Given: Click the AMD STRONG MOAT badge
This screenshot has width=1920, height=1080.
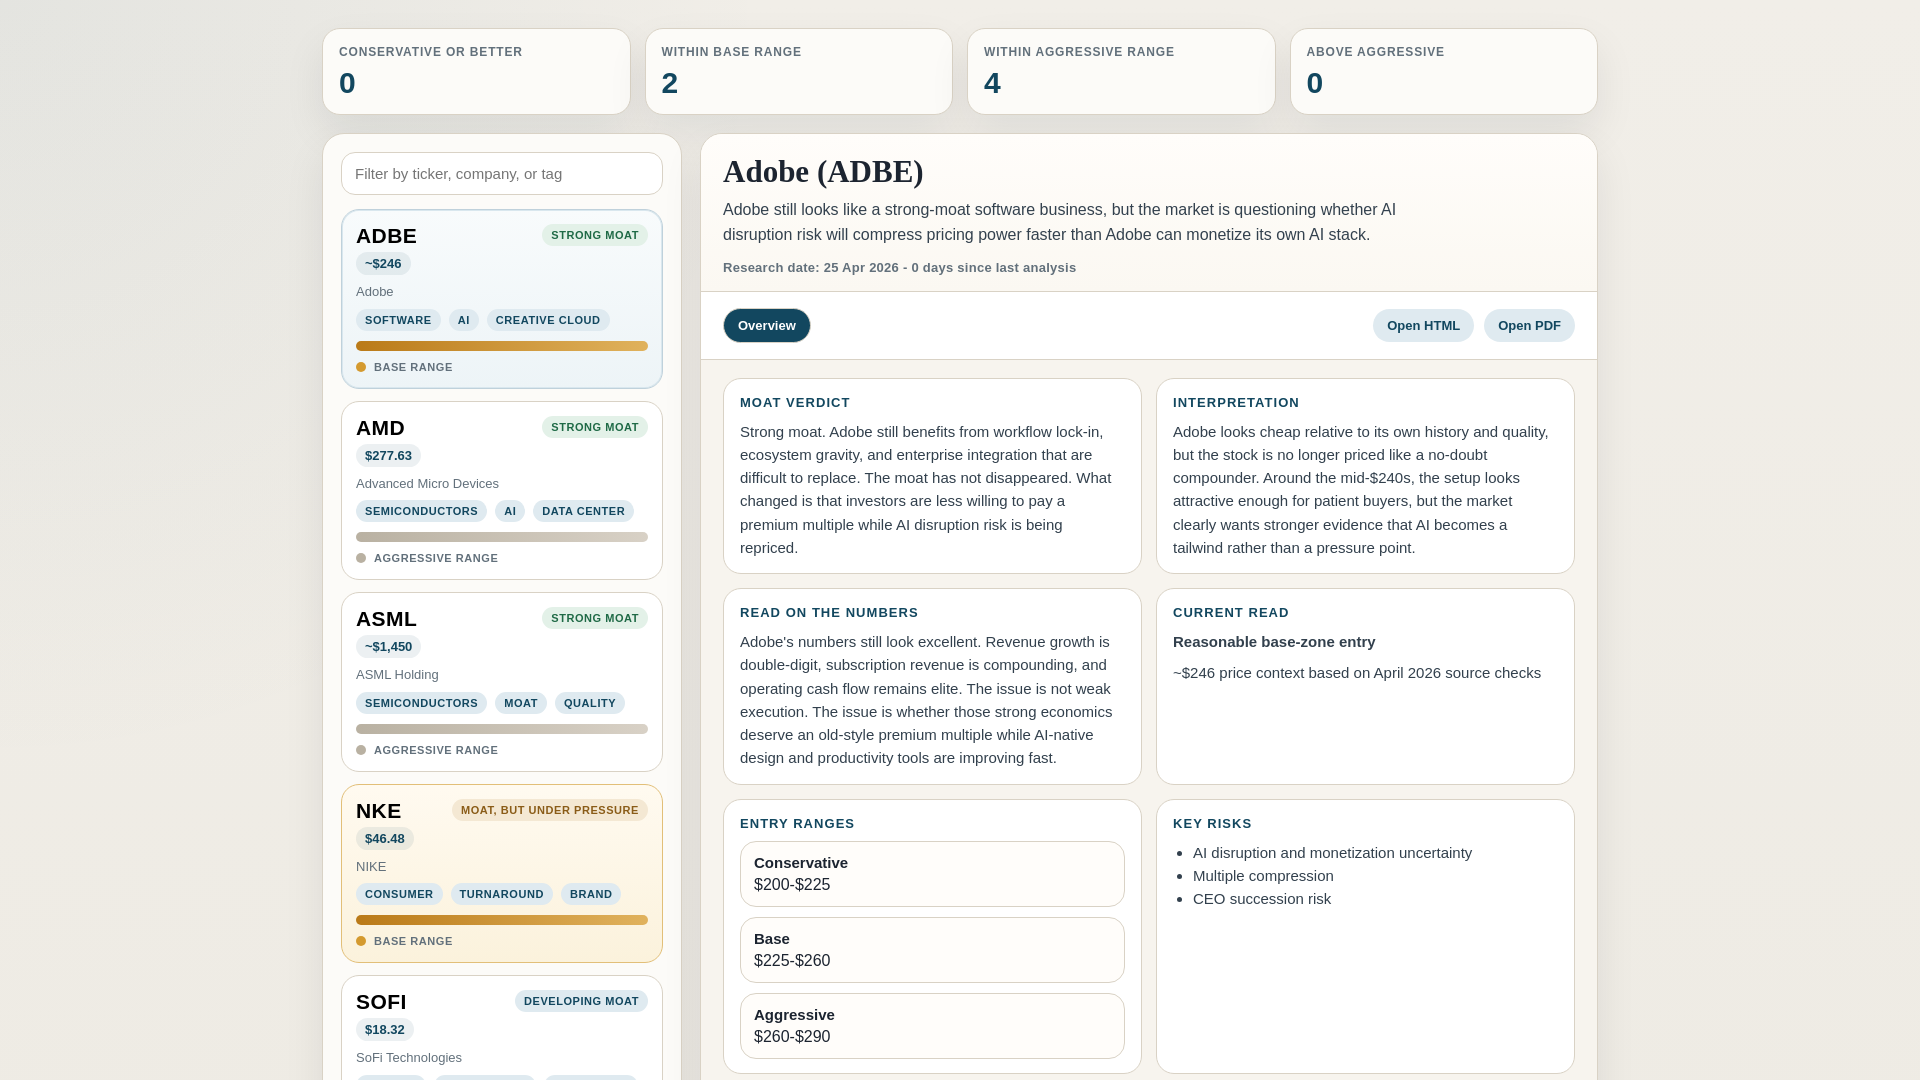Looking at the screenshot, I should pos(595,427).
